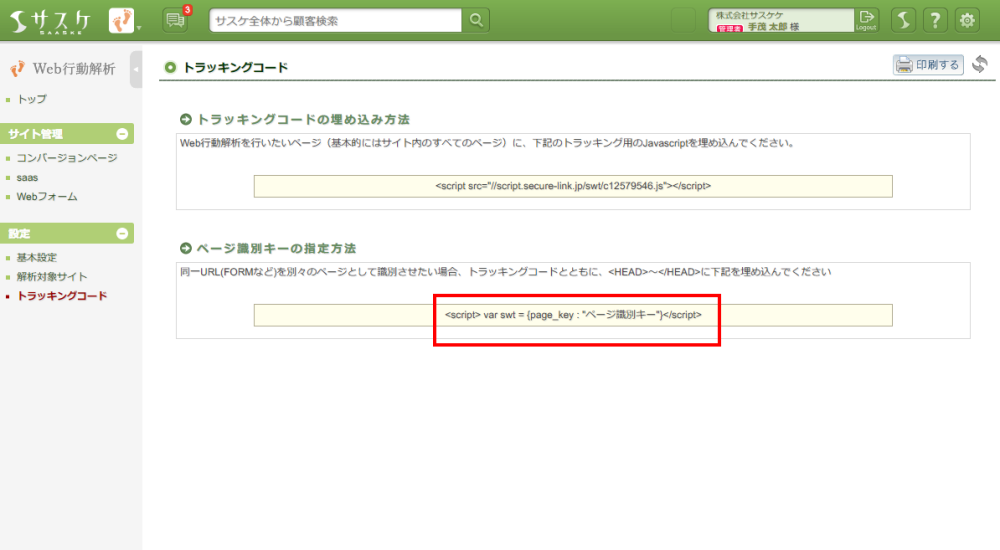
Task: Collapse the 設定 sidebar section
Action: pos(122,233)
